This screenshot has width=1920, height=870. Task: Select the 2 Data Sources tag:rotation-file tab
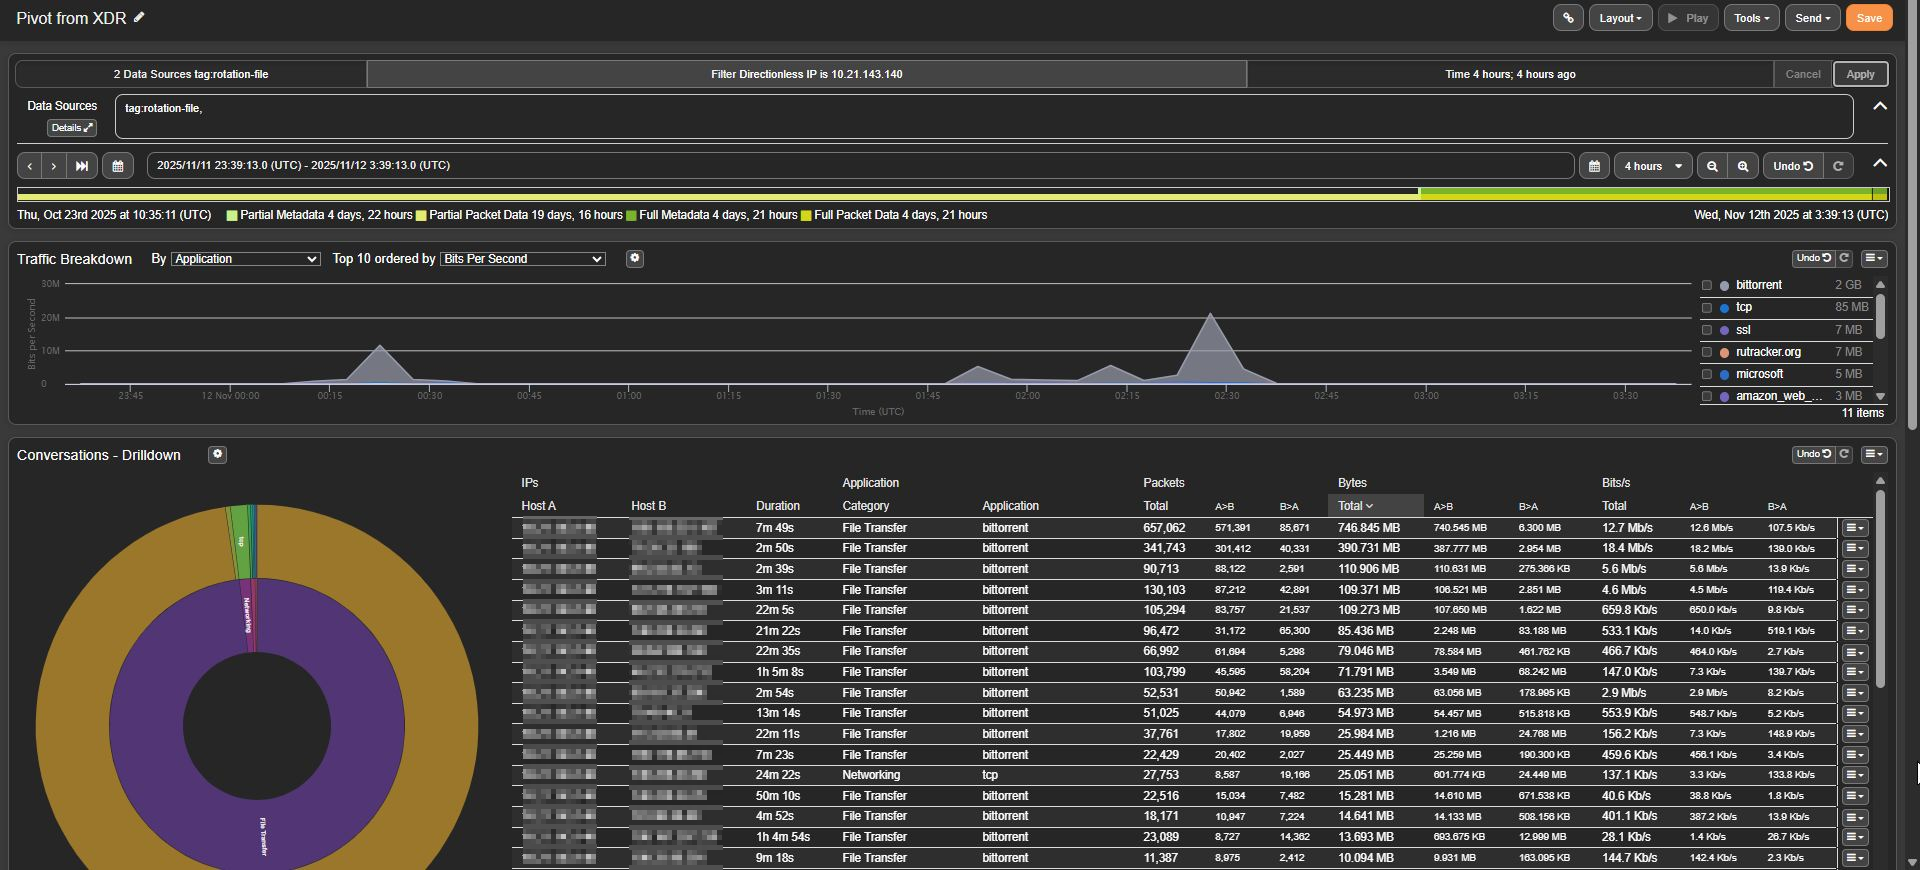point(191,74)
